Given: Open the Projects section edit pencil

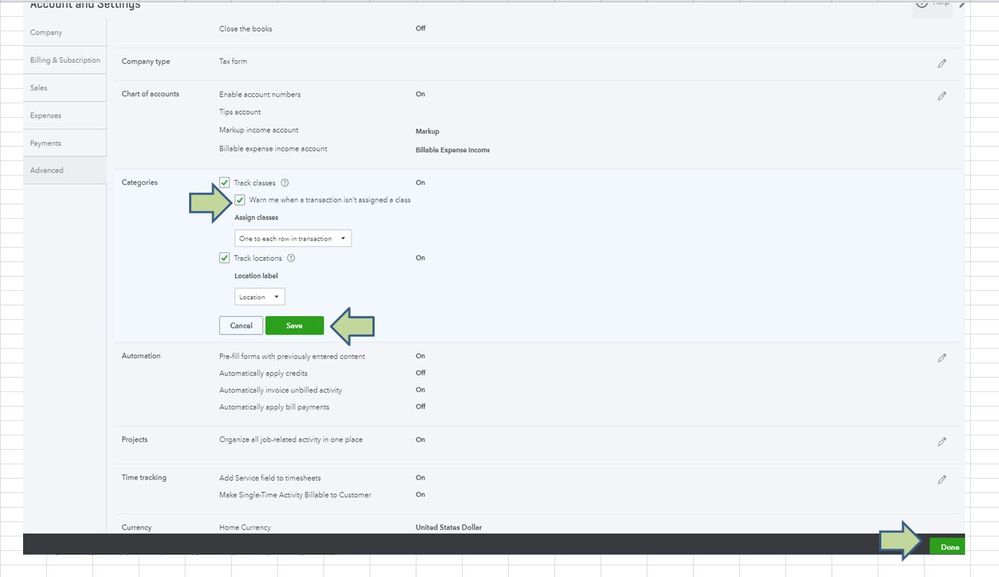Looking at the screenshot, I should 941,441.
